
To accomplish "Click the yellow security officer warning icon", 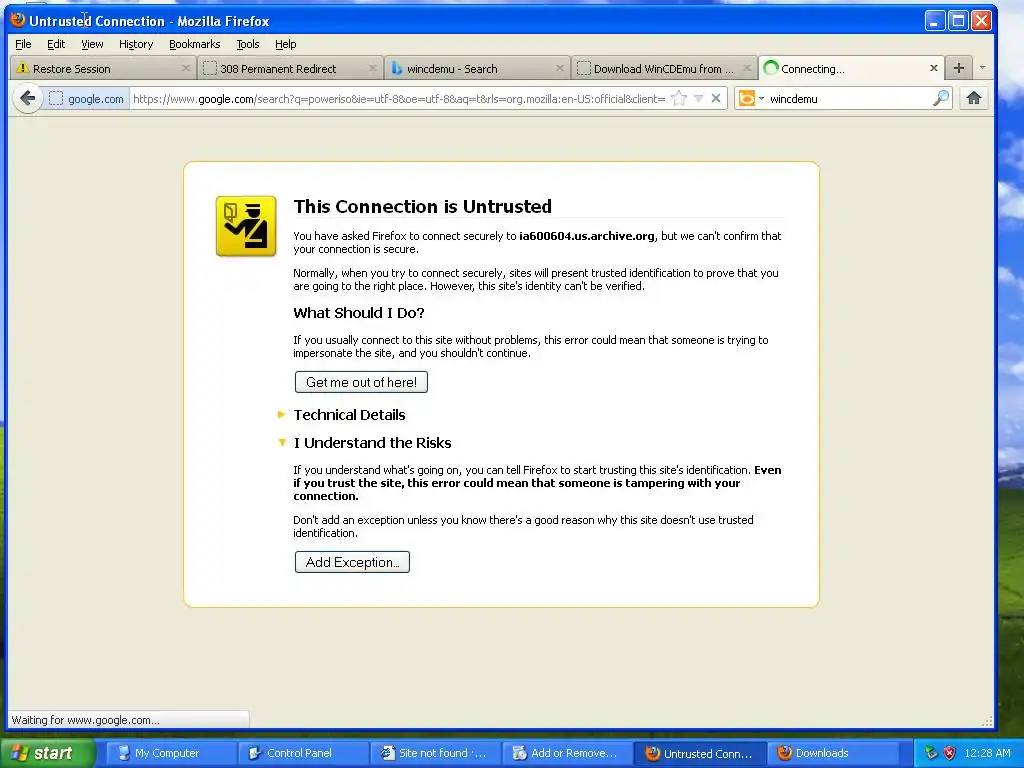I will tap(246, 226).
